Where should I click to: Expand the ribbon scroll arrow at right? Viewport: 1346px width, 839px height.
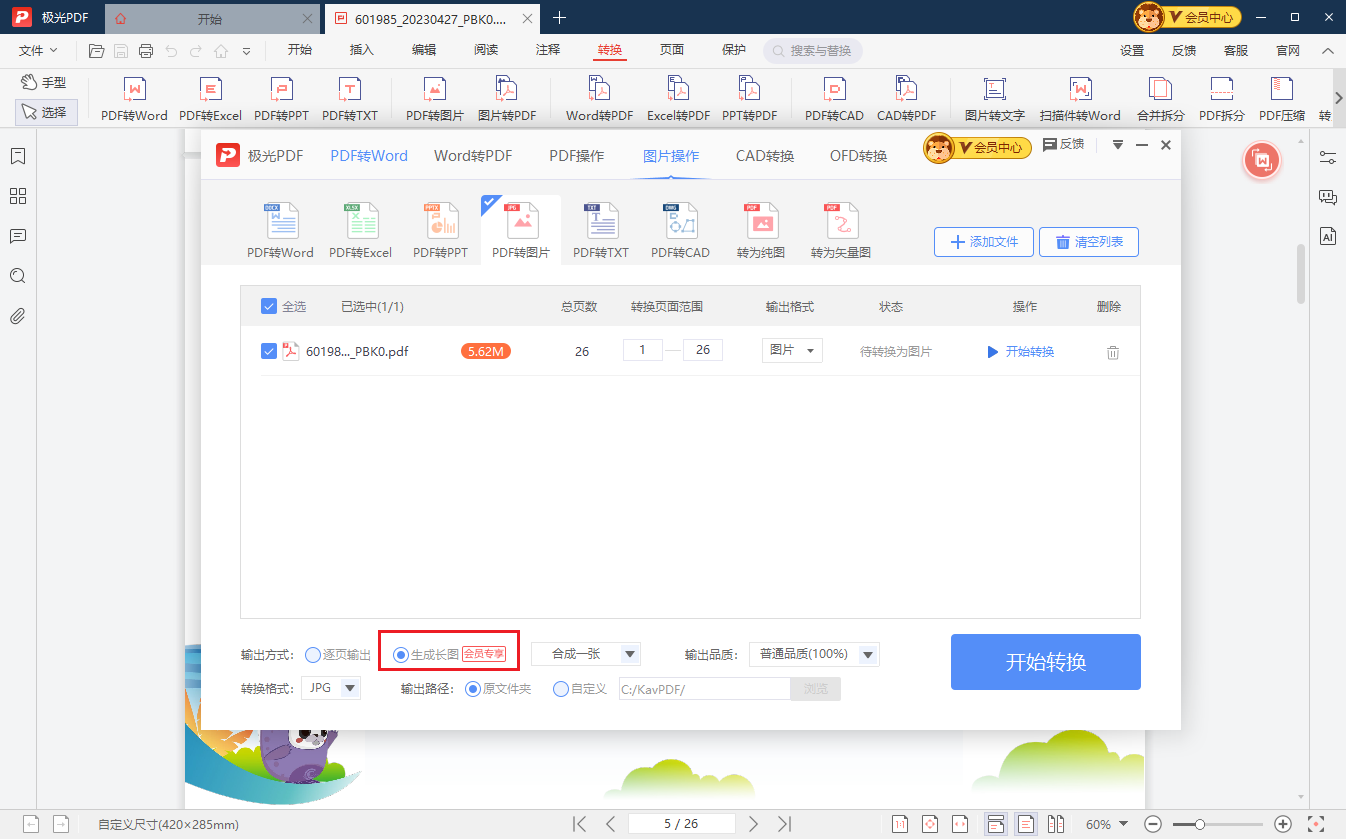tap(1338, 97)
